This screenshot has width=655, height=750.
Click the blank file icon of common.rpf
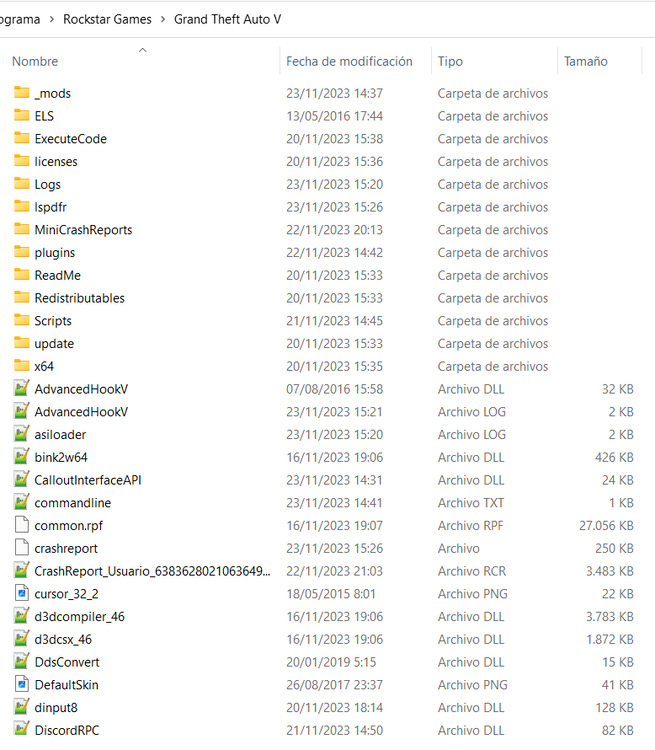point(22,525)
